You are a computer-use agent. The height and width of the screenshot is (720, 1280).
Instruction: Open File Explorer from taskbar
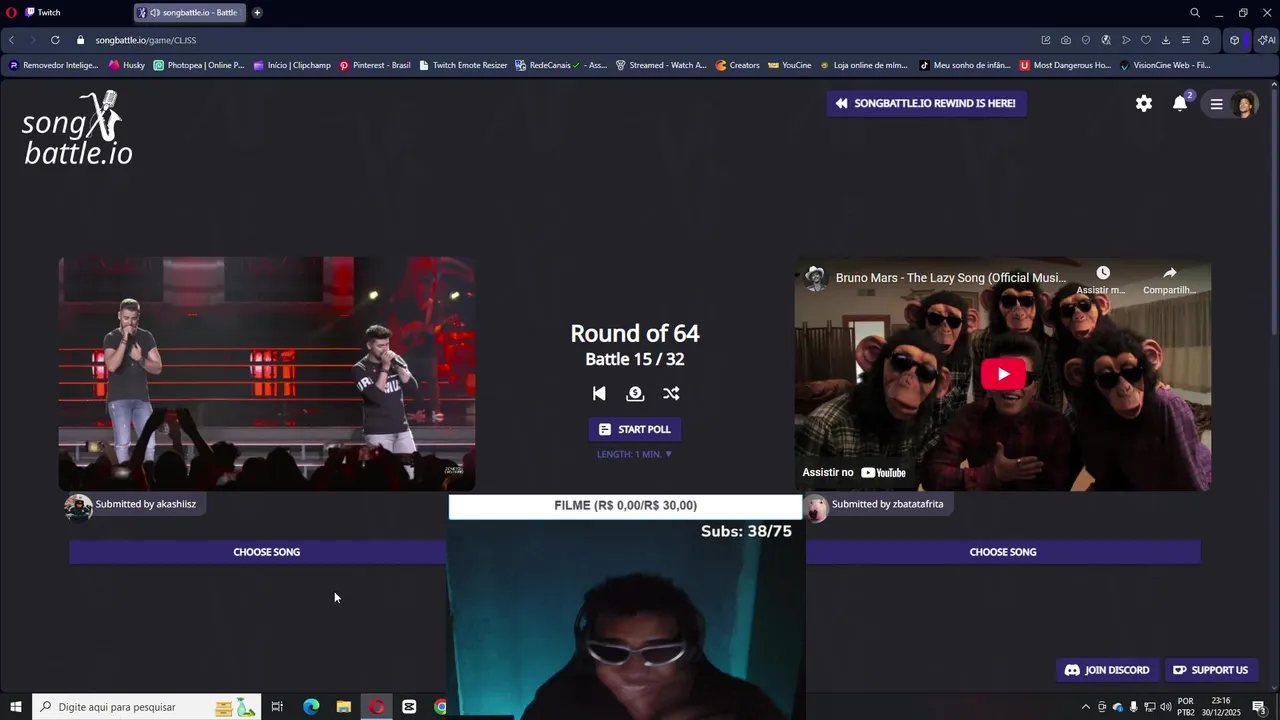coord(343,707)
